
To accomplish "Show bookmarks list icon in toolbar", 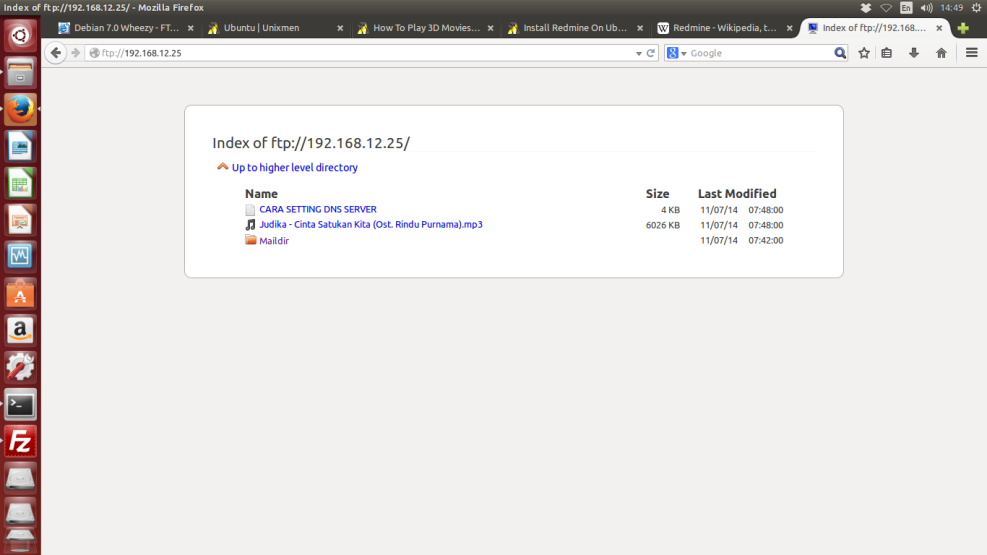I will pos(887,53).
